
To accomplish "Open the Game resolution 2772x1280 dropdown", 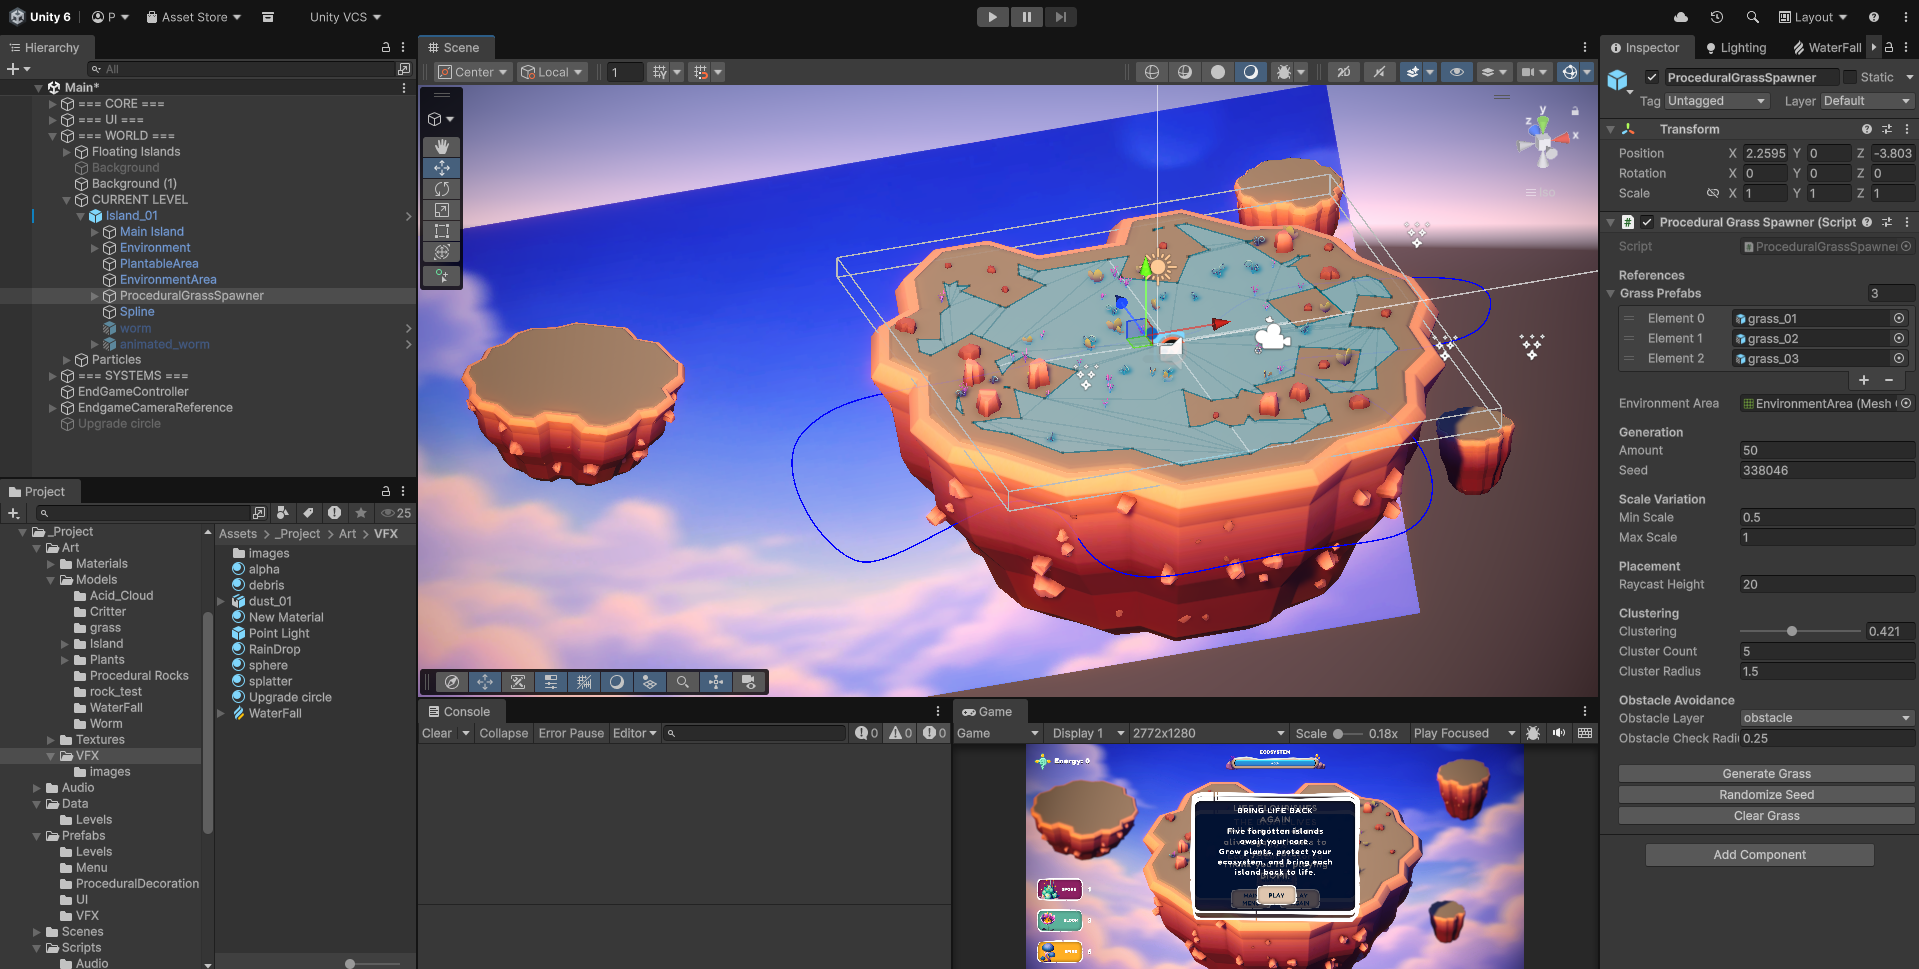I will click(1209, 733).
